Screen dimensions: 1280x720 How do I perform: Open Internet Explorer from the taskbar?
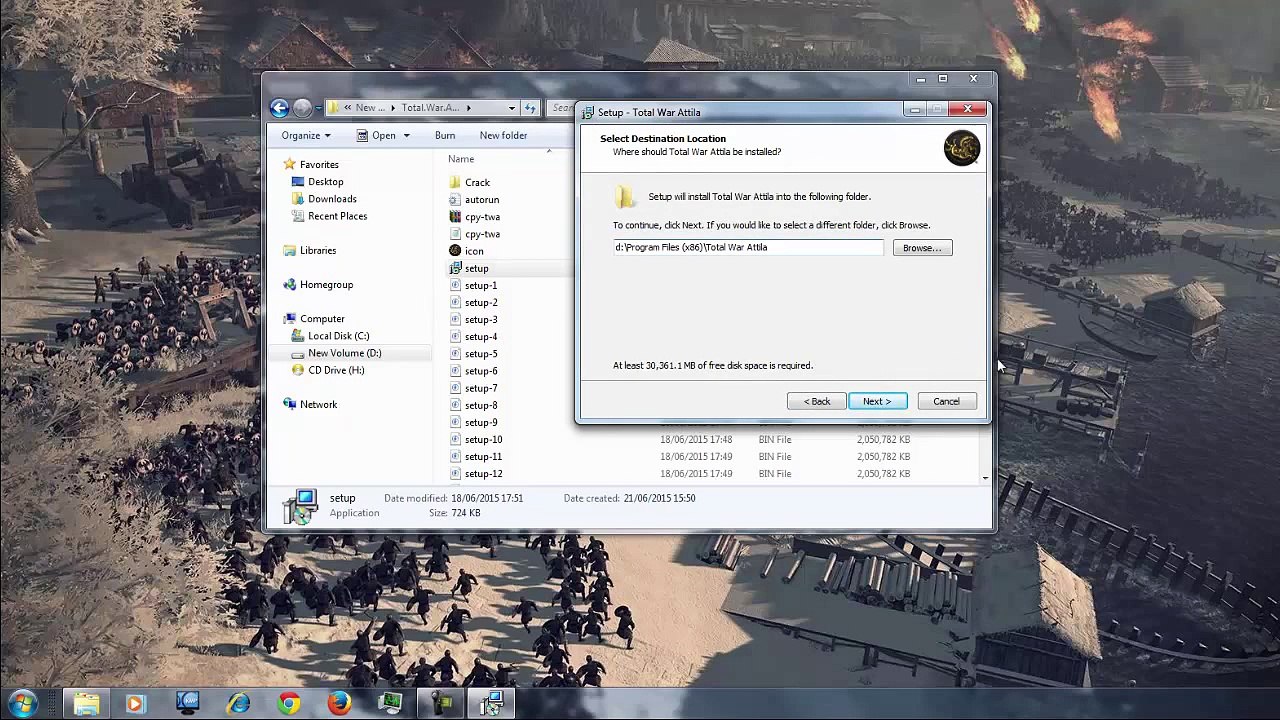click(238, 703)
